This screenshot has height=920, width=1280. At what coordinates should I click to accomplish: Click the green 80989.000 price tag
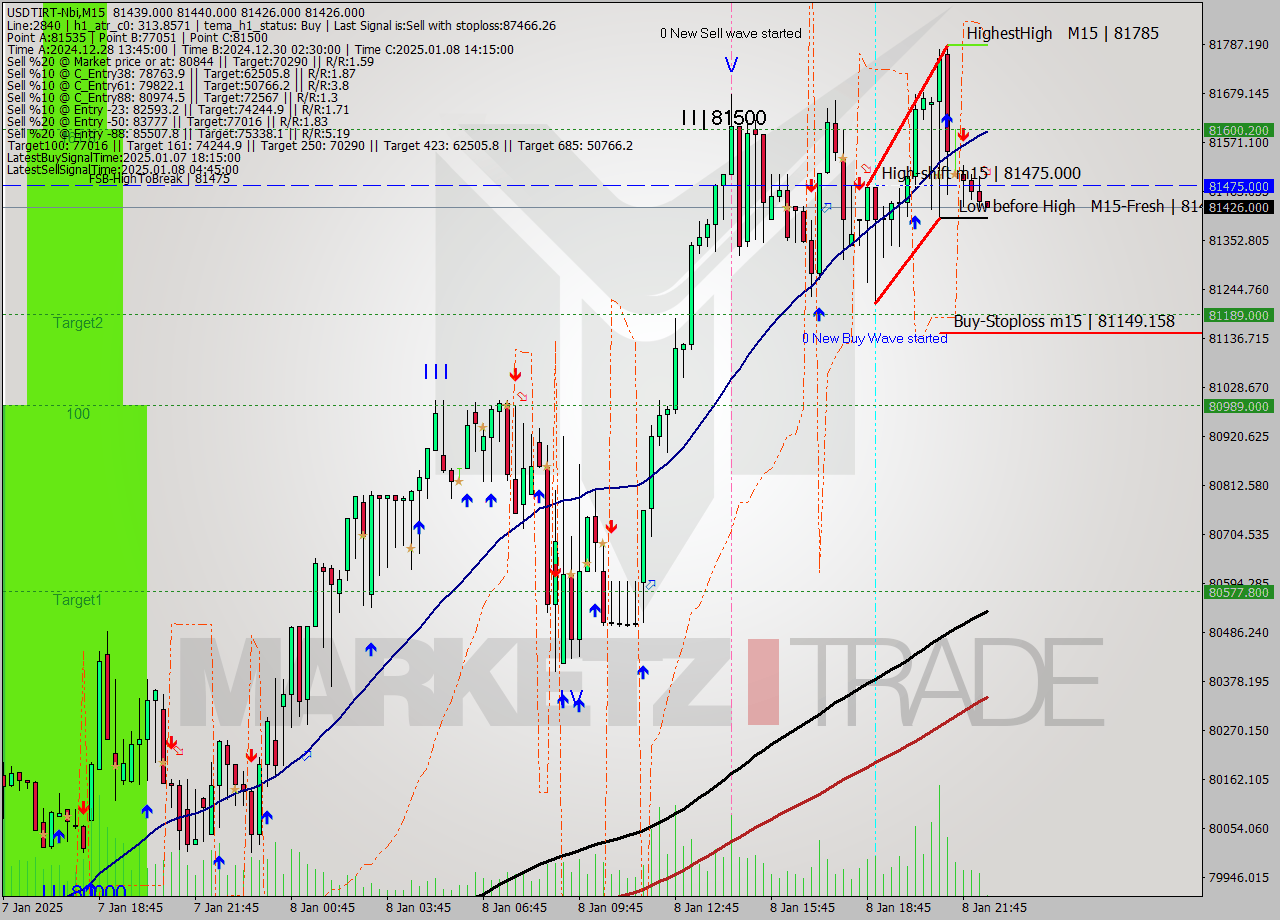(x=1239, y=406)
